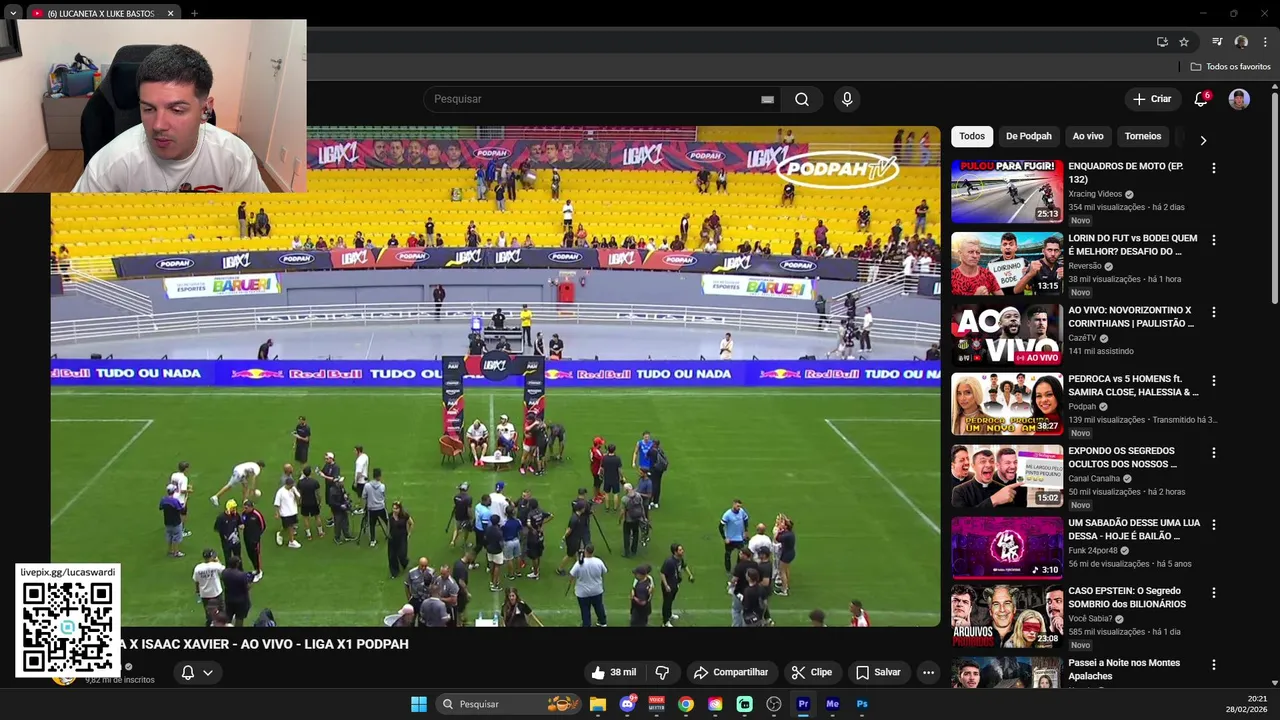Open more actions ellipsis below video
1280x720 pixels.
click(928, 672)
